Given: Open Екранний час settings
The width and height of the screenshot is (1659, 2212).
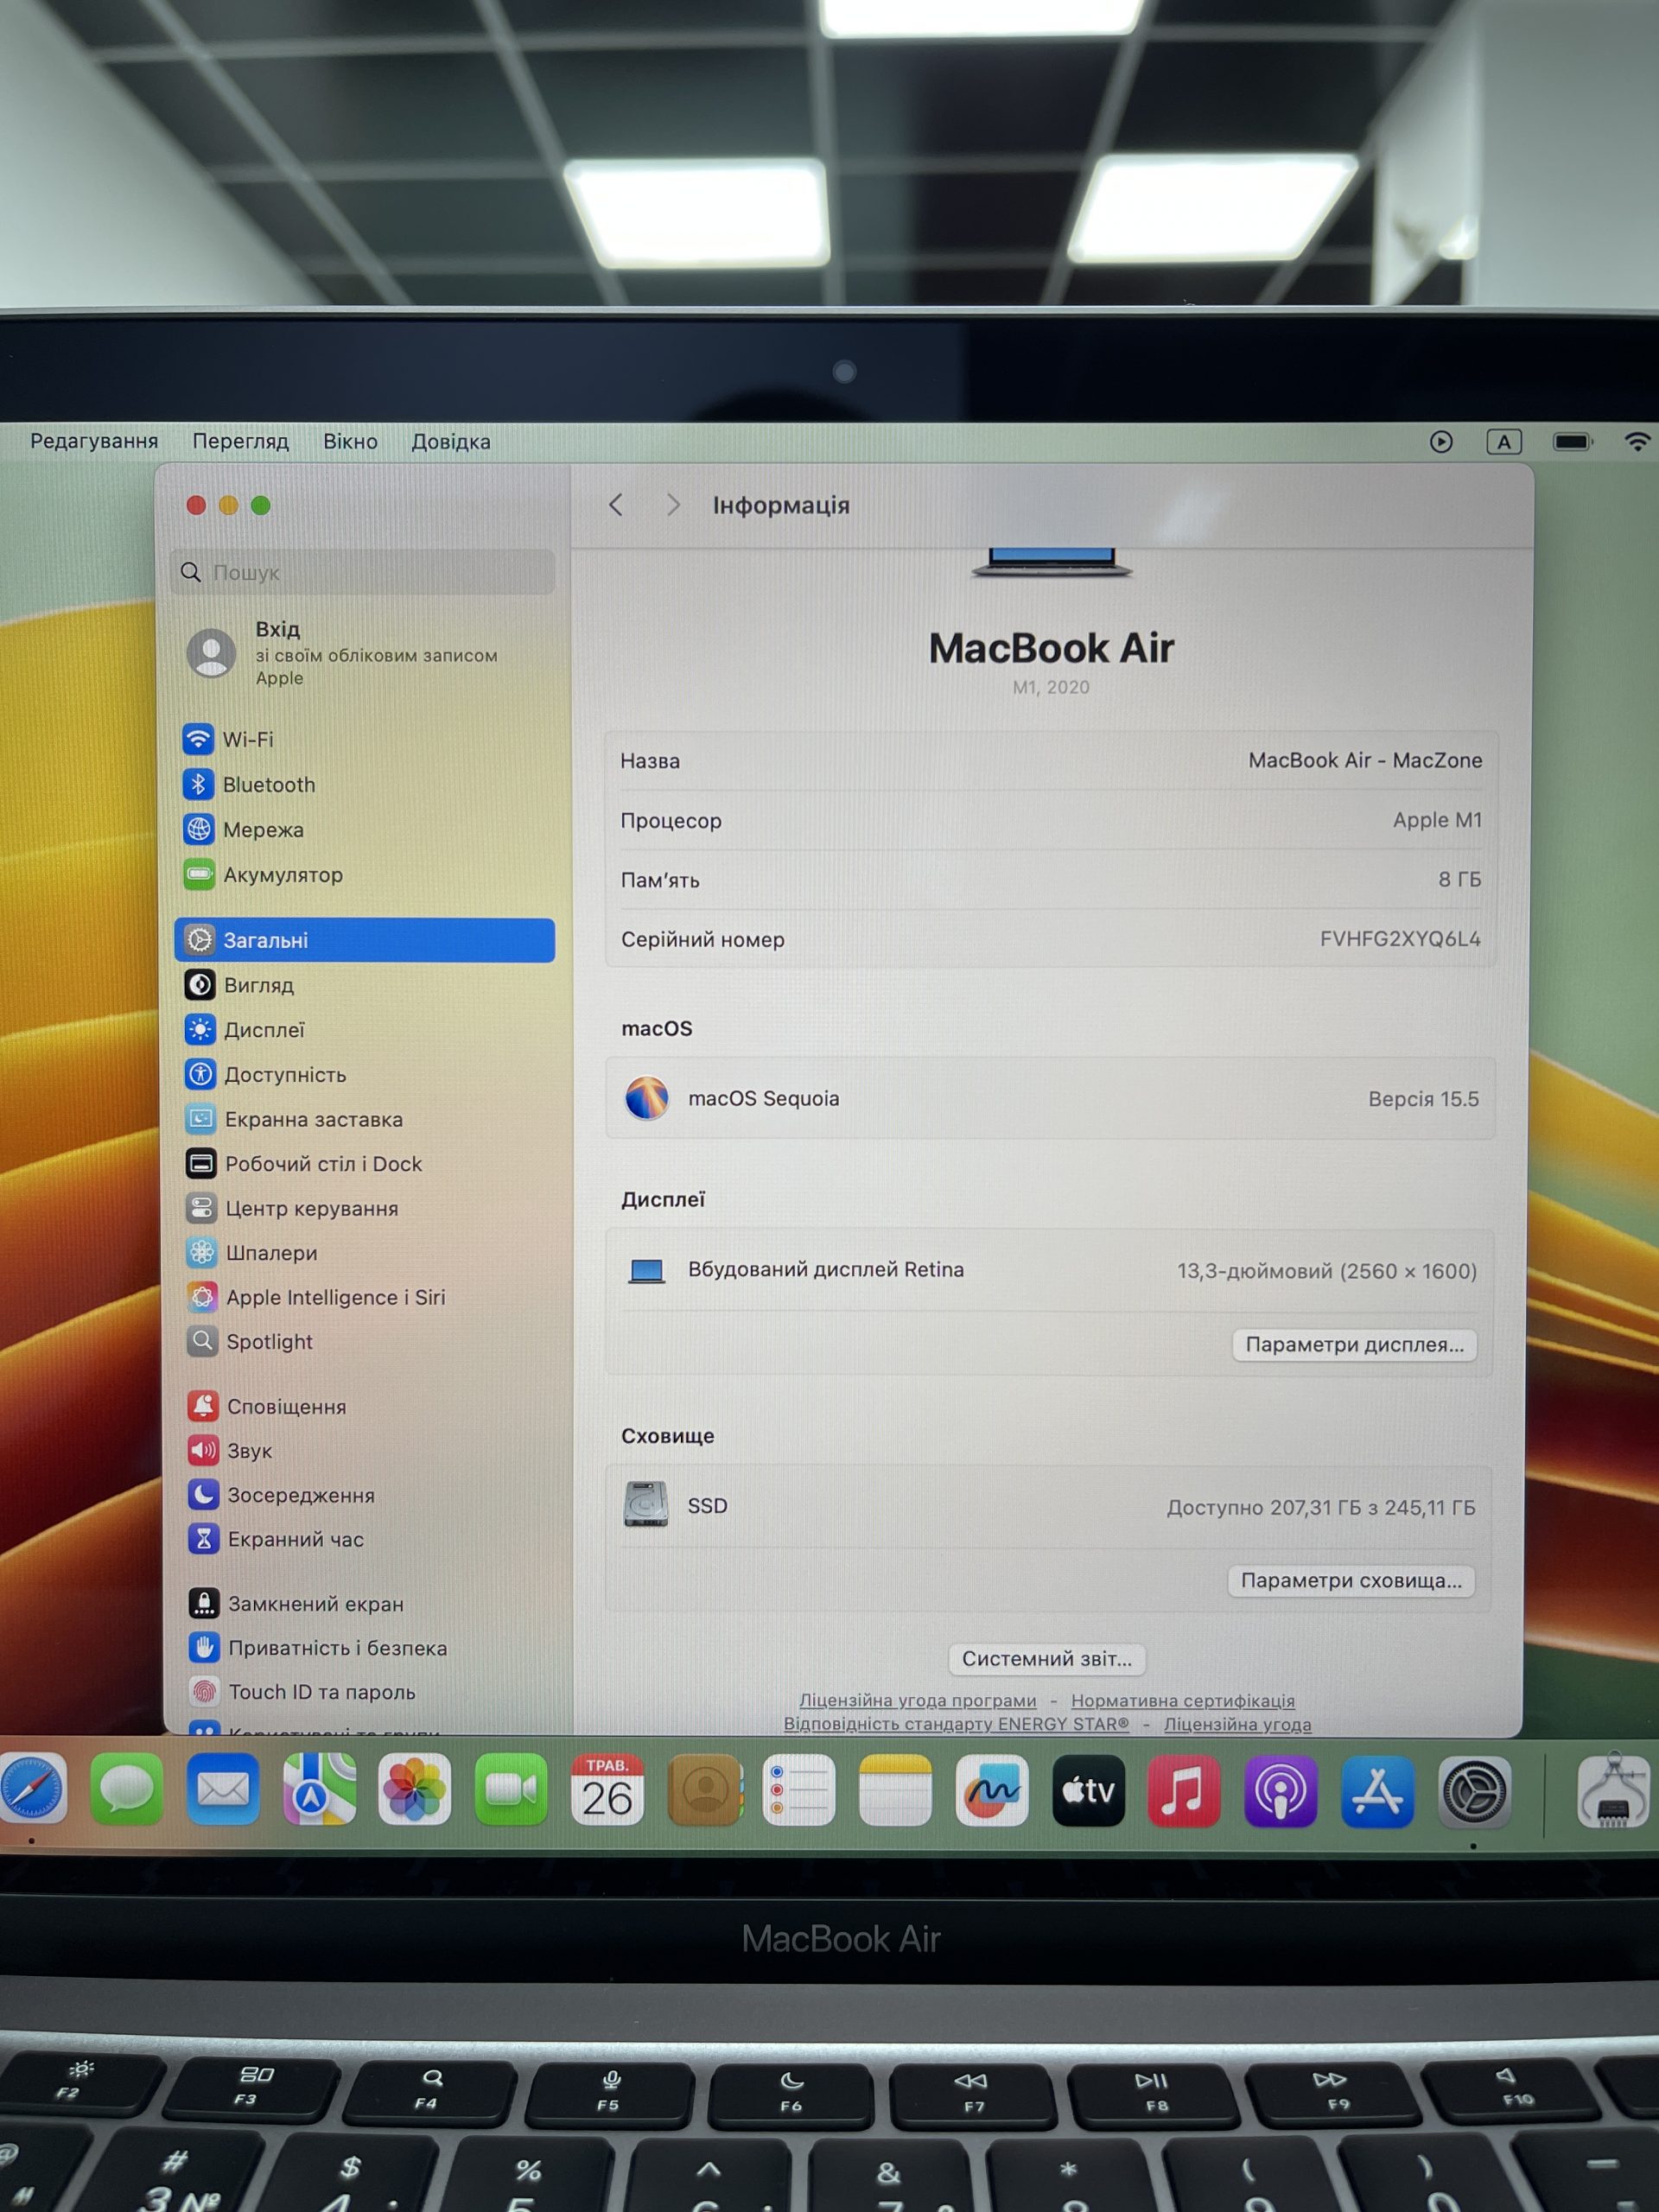Looking at the screenshot, I should [276, 1539].
